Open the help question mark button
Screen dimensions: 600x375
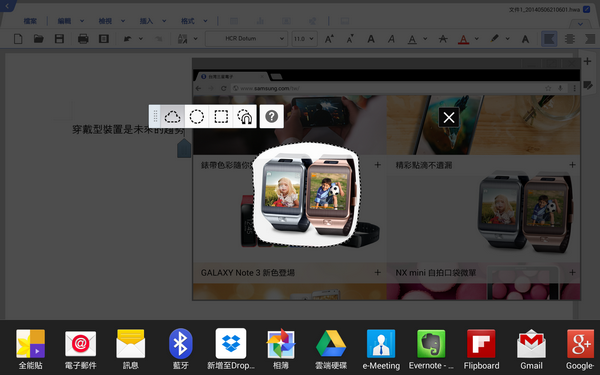(272, 116)
